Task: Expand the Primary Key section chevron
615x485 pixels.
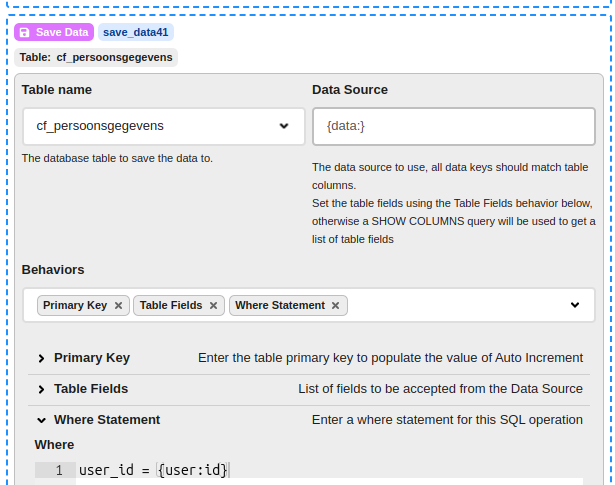Action: tap(41, 358)
